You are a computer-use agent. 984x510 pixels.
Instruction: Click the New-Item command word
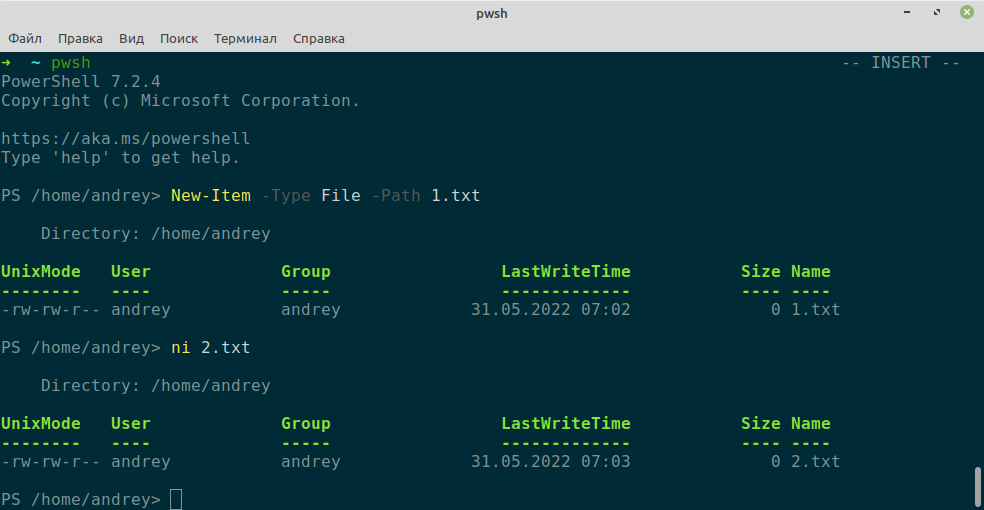(211, 196)
